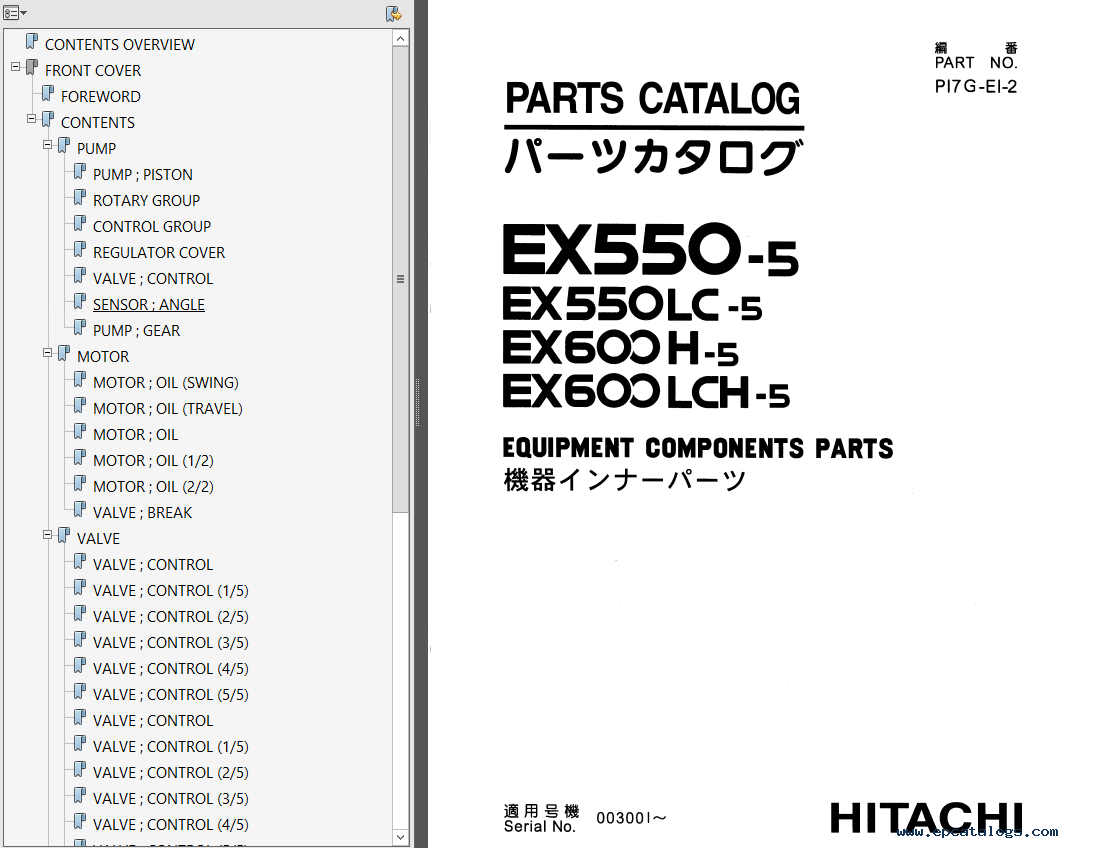The width and height of the screenshot is (1109, 848).
Task: Click the HITACHI logo on the page
Action: [927, 818]
